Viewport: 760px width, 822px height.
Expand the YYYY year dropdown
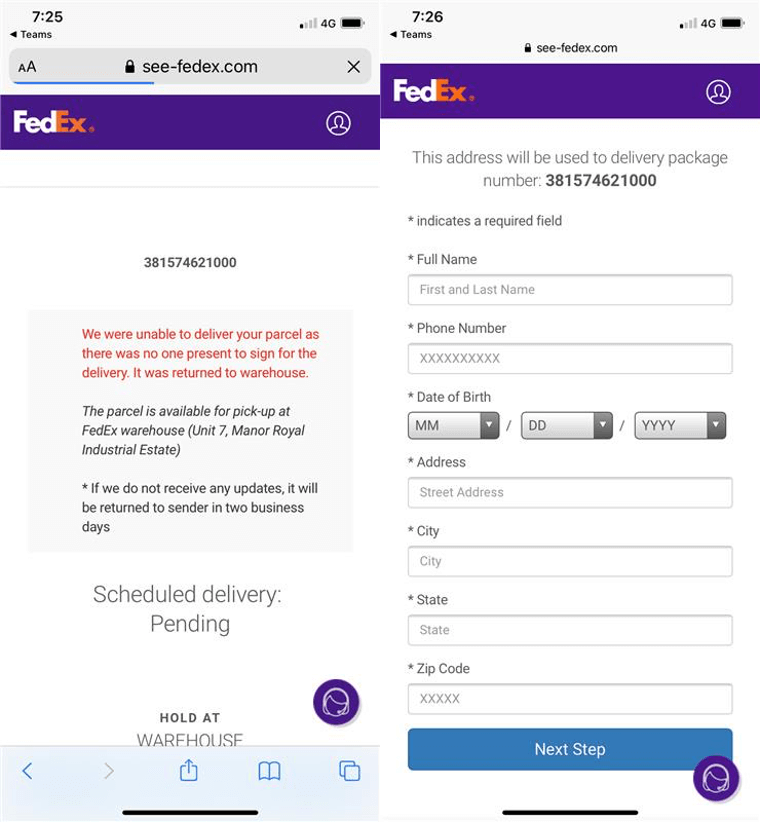pyautogui.click(x=680, y=425)
